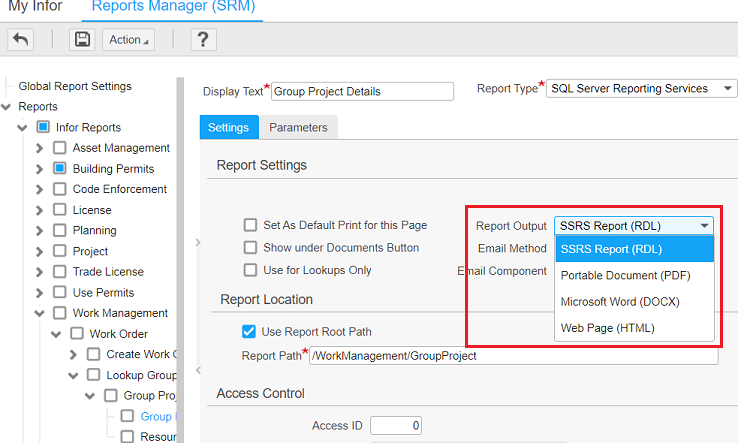Select Global Report Settings in tree
The width and height of the screenshot is (738, 443).
coord(75,86)
